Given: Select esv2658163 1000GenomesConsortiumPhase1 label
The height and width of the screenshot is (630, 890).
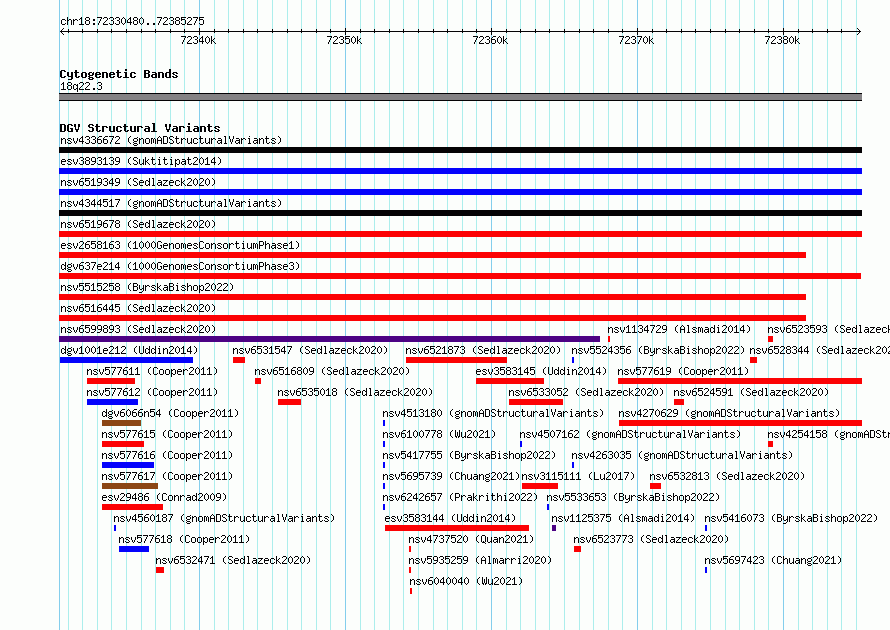Looking at the screenshot, I should coord(180,245).
